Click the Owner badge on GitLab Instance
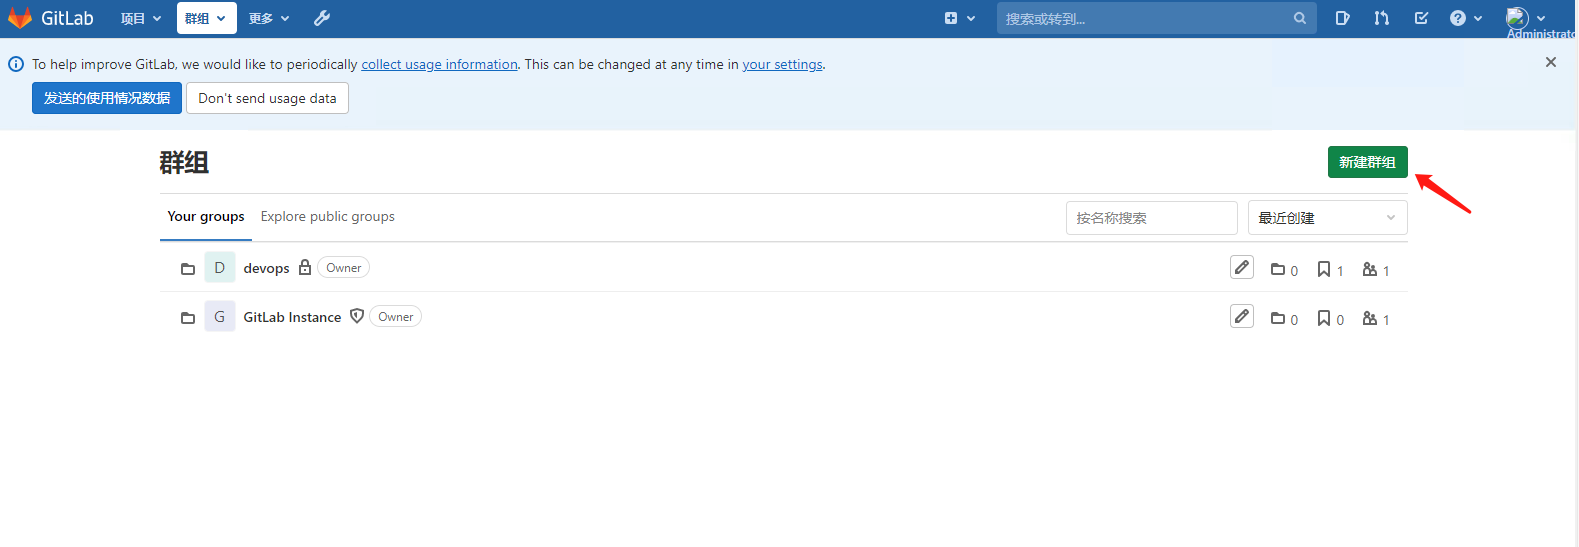This screenshot has width=1579, height=547. (395, 316)
